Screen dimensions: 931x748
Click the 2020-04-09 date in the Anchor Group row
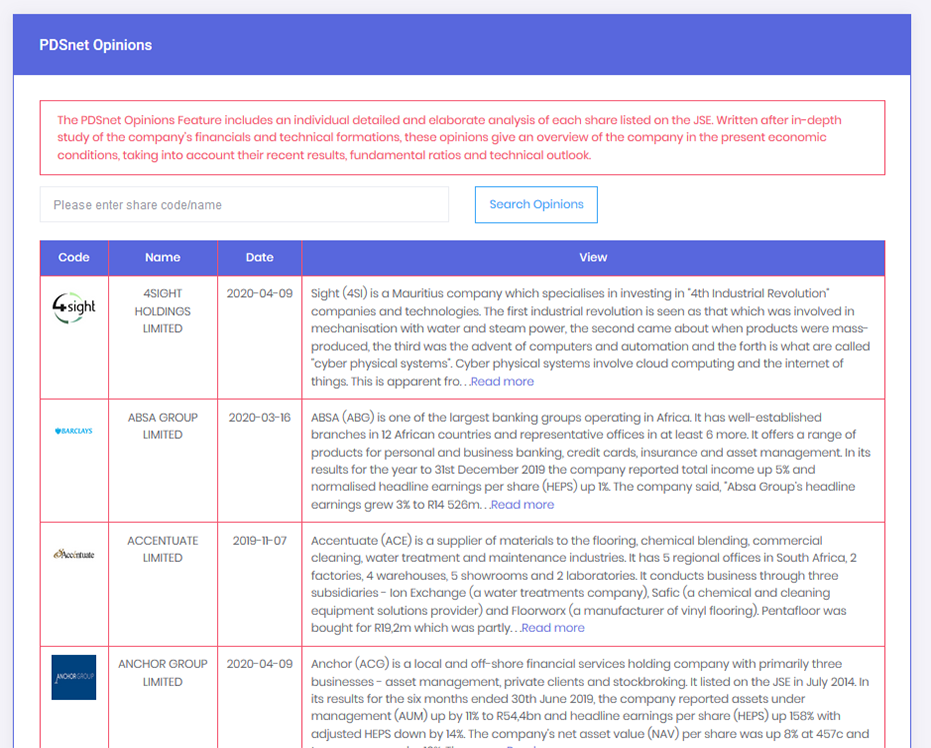pos(259,664)
